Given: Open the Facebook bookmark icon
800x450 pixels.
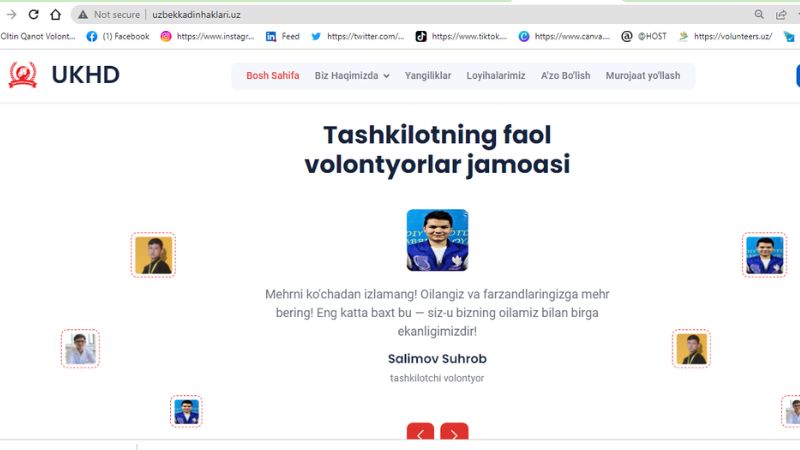Looking at the screenshot, I should pos(92,36).
